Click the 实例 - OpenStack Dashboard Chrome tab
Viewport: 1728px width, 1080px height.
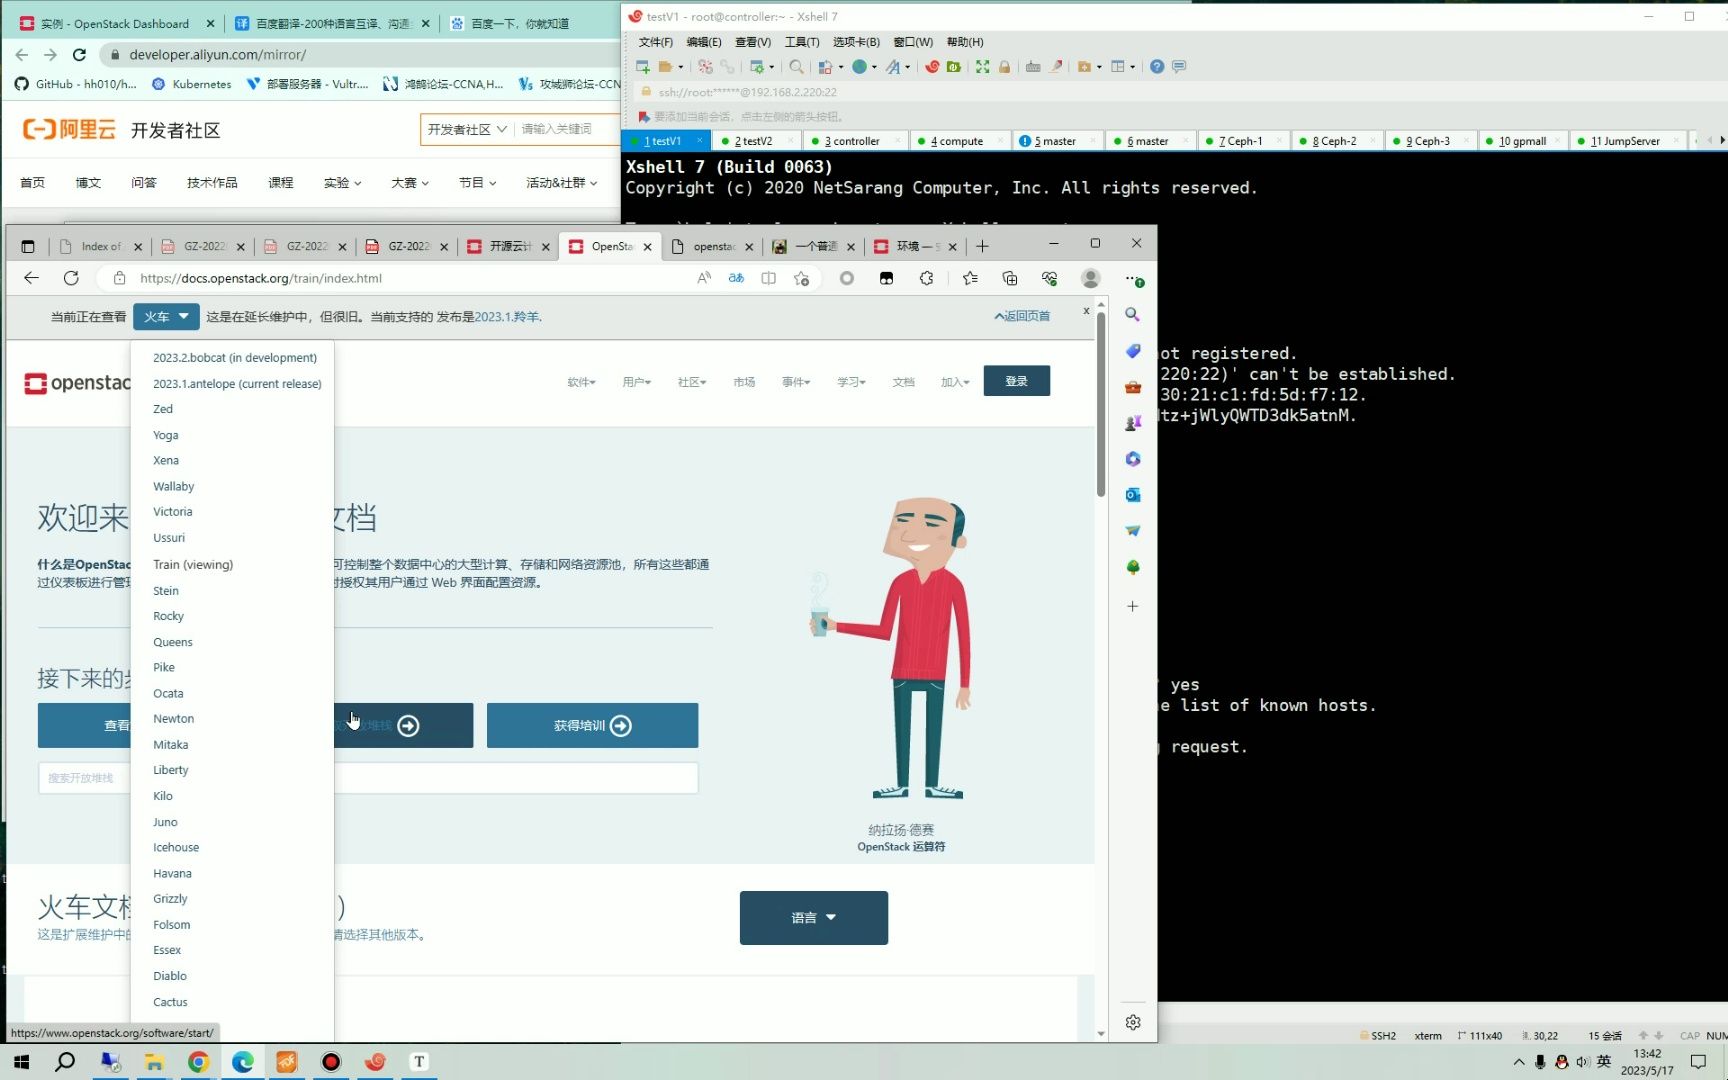click(x=115, y=23)
